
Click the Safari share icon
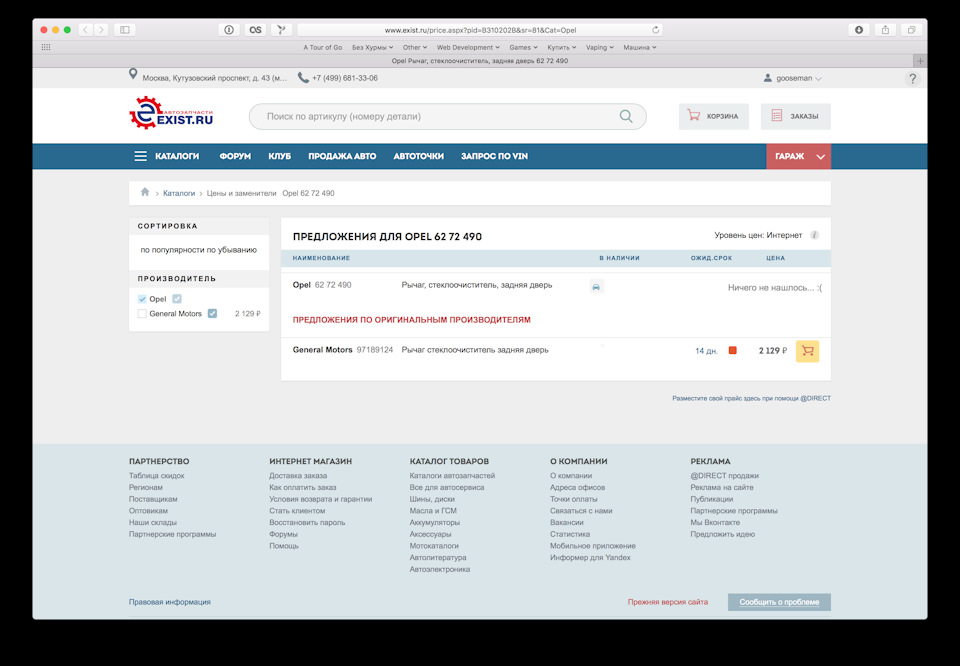pyautogui.click(x=885, y=29)
